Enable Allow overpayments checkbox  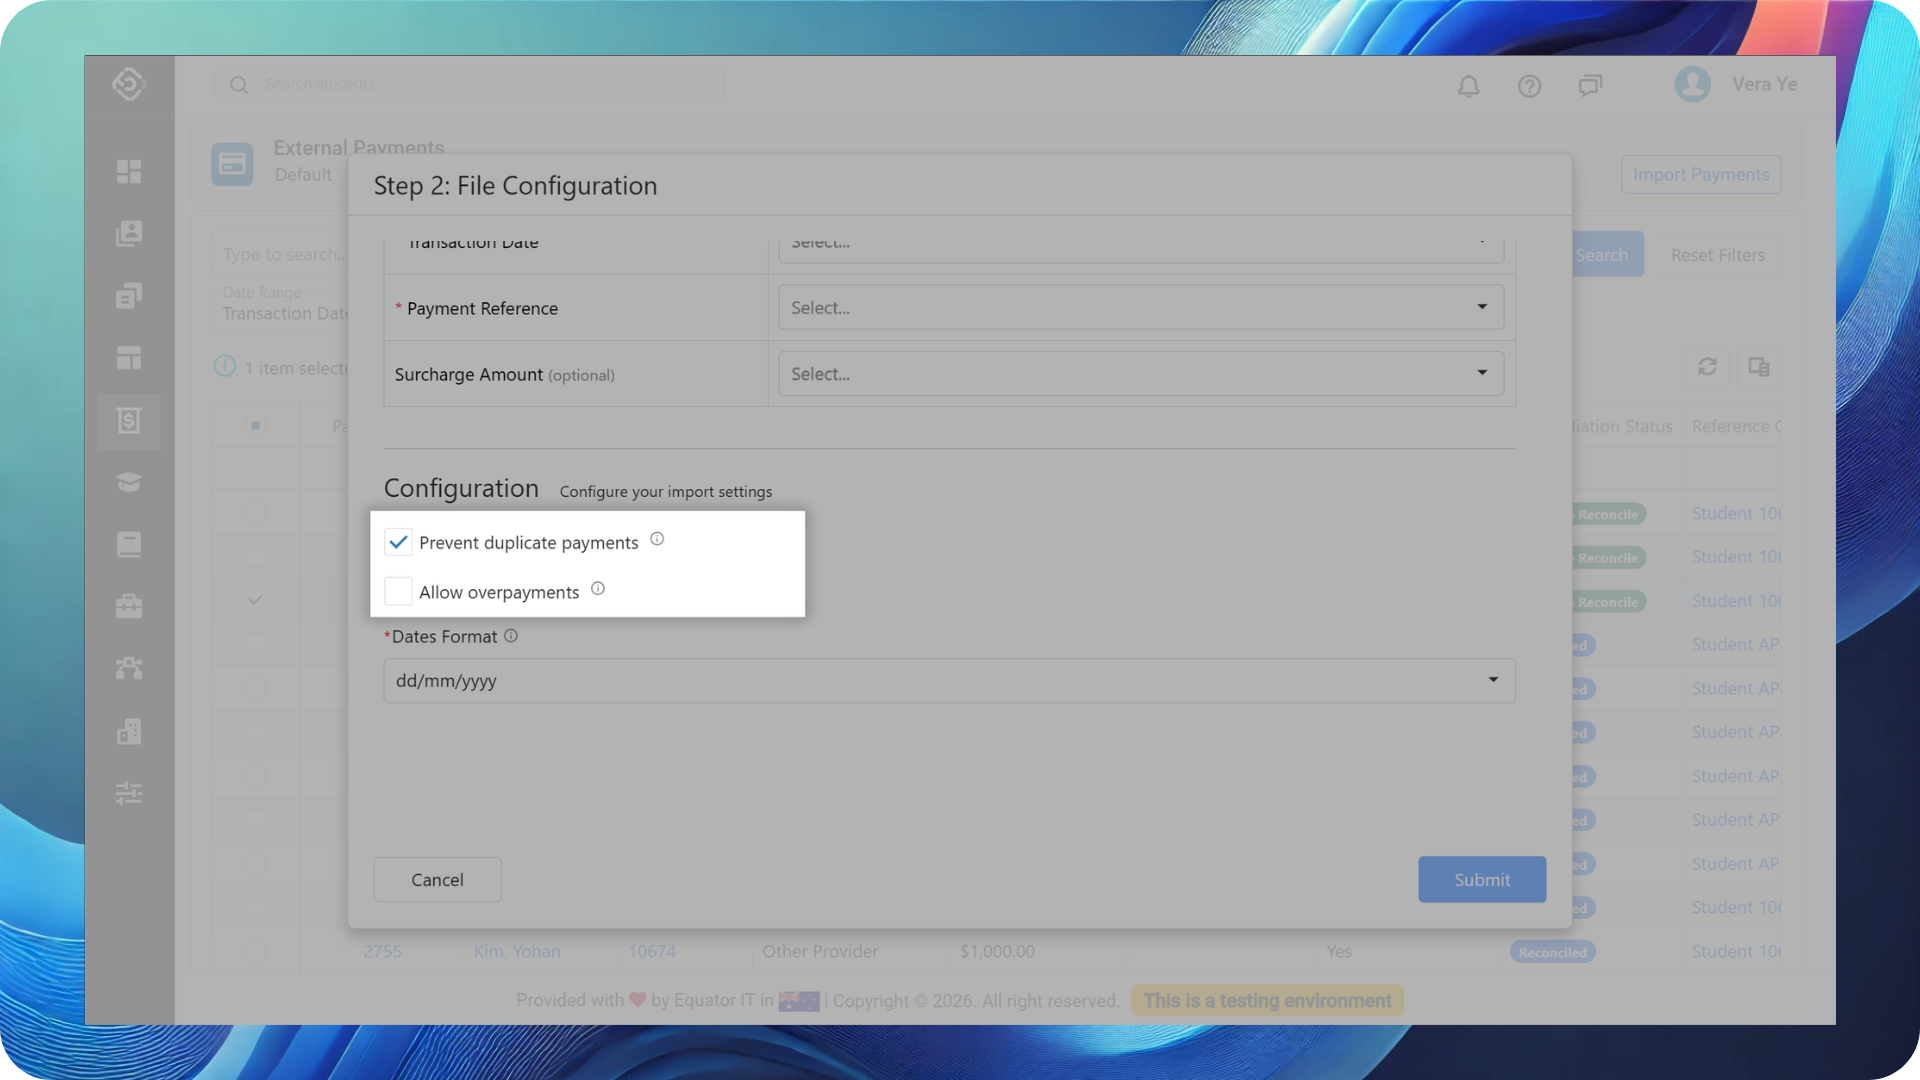[x=398, y=592]
